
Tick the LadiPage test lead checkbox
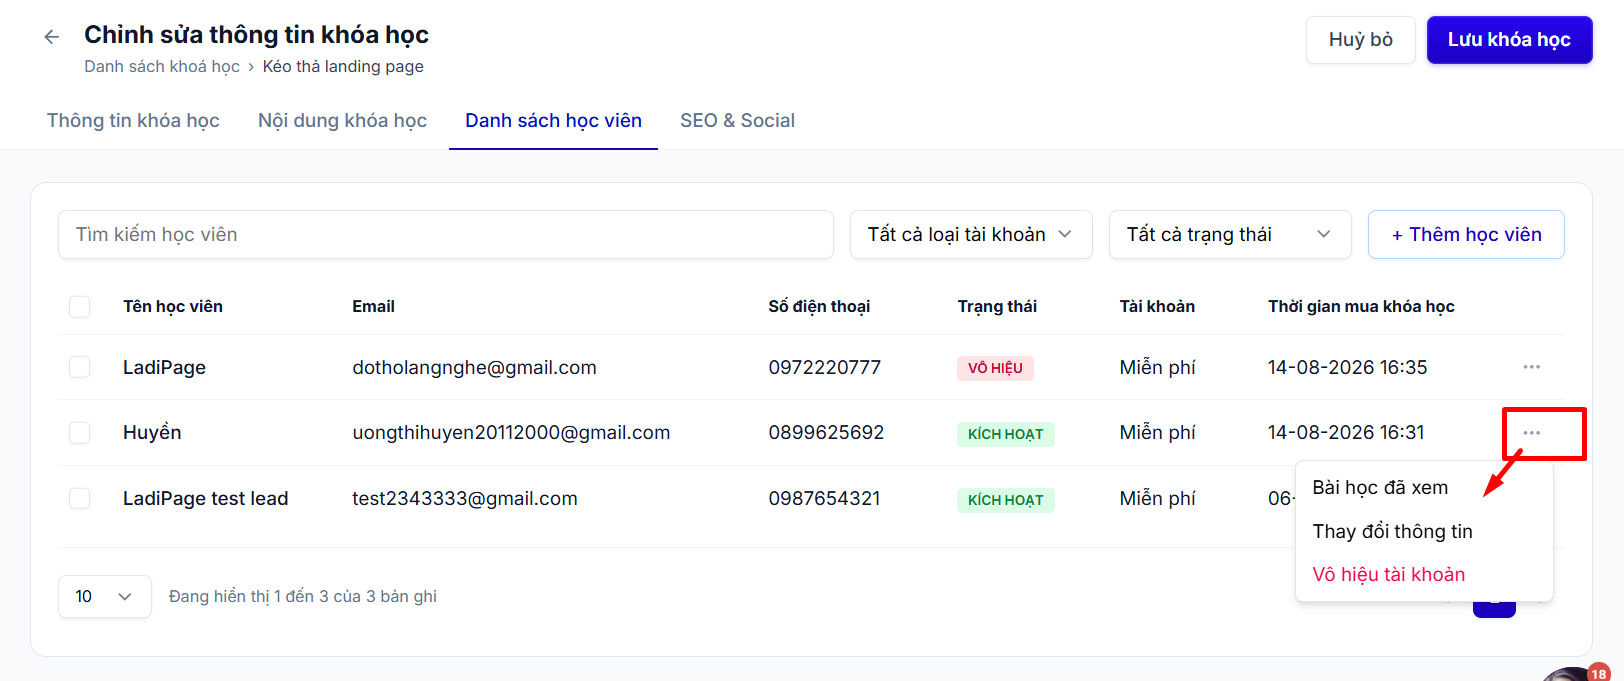(80, 498)
